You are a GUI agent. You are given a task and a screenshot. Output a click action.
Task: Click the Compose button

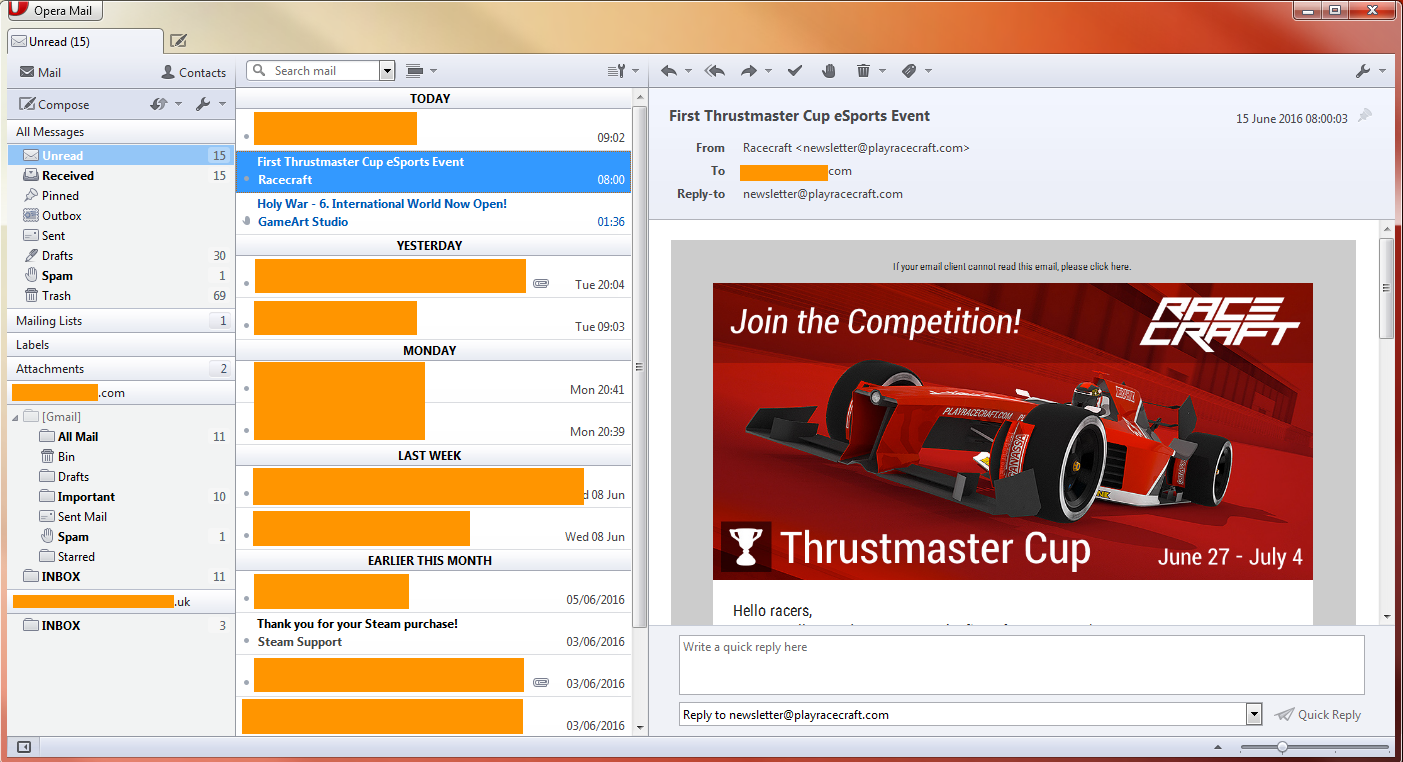click(55, 104)
